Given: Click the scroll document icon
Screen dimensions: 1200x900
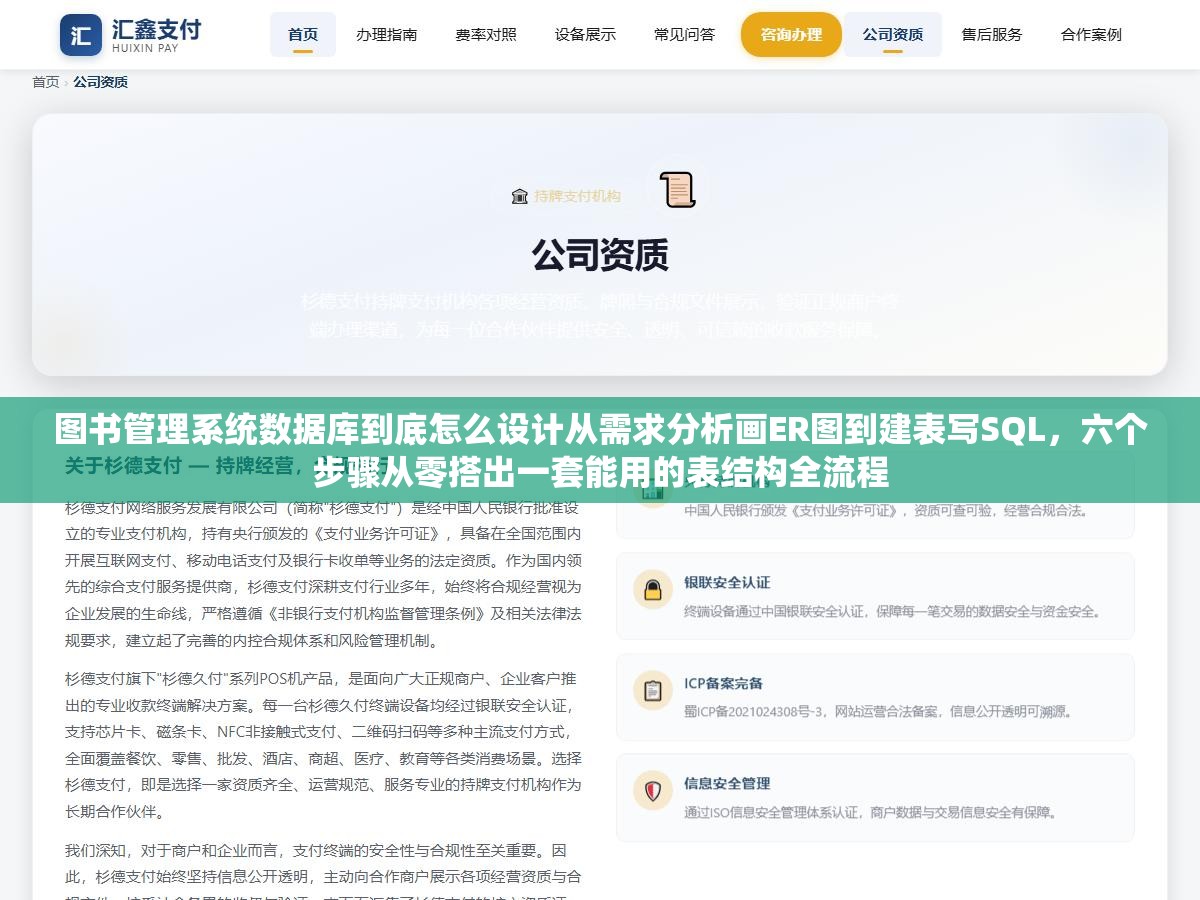Looking at the screenshot, I should click(x=677, y=190).
